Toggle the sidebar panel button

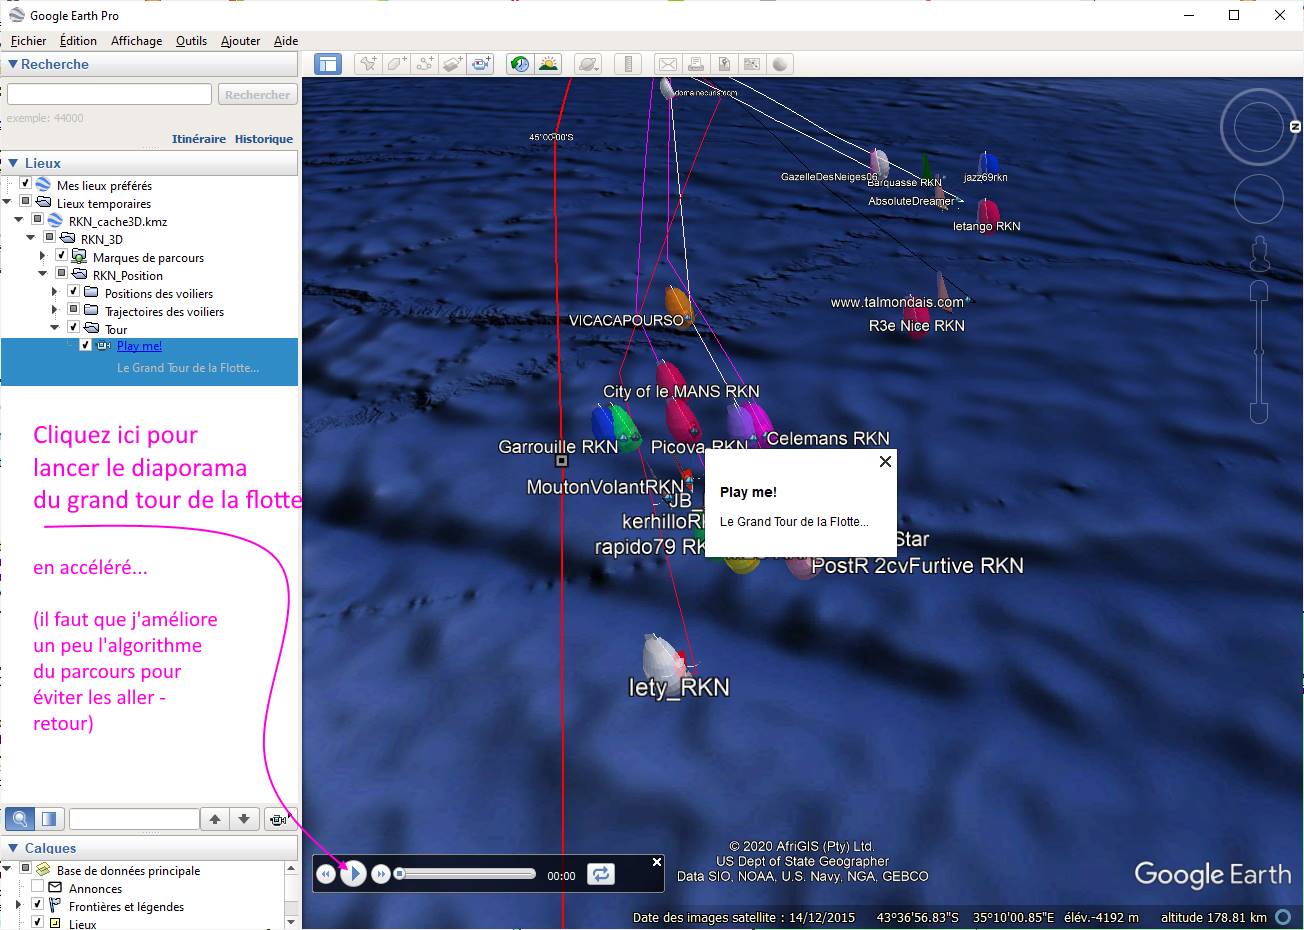[328, 64]
